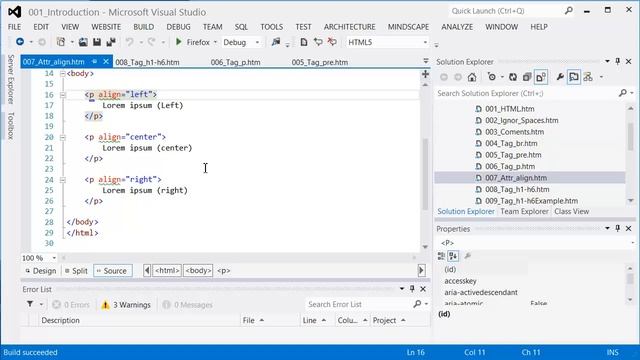This screenshot has width=640, height=360.
Task: Click the Find in Files toolbar icon
Action: point(276,42)
